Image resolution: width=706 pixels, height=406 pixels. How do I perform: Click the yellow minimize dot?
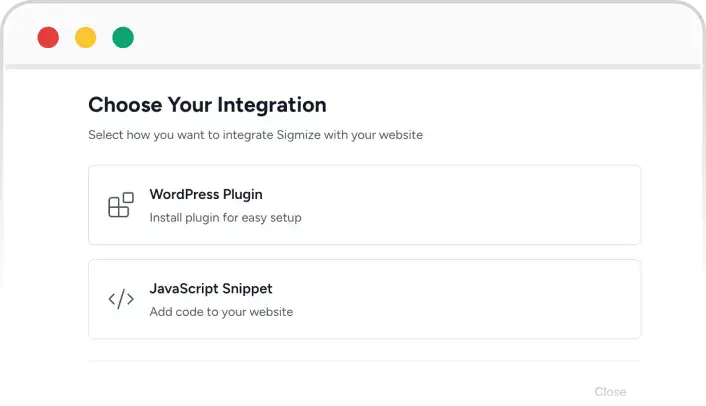point(86,37)
